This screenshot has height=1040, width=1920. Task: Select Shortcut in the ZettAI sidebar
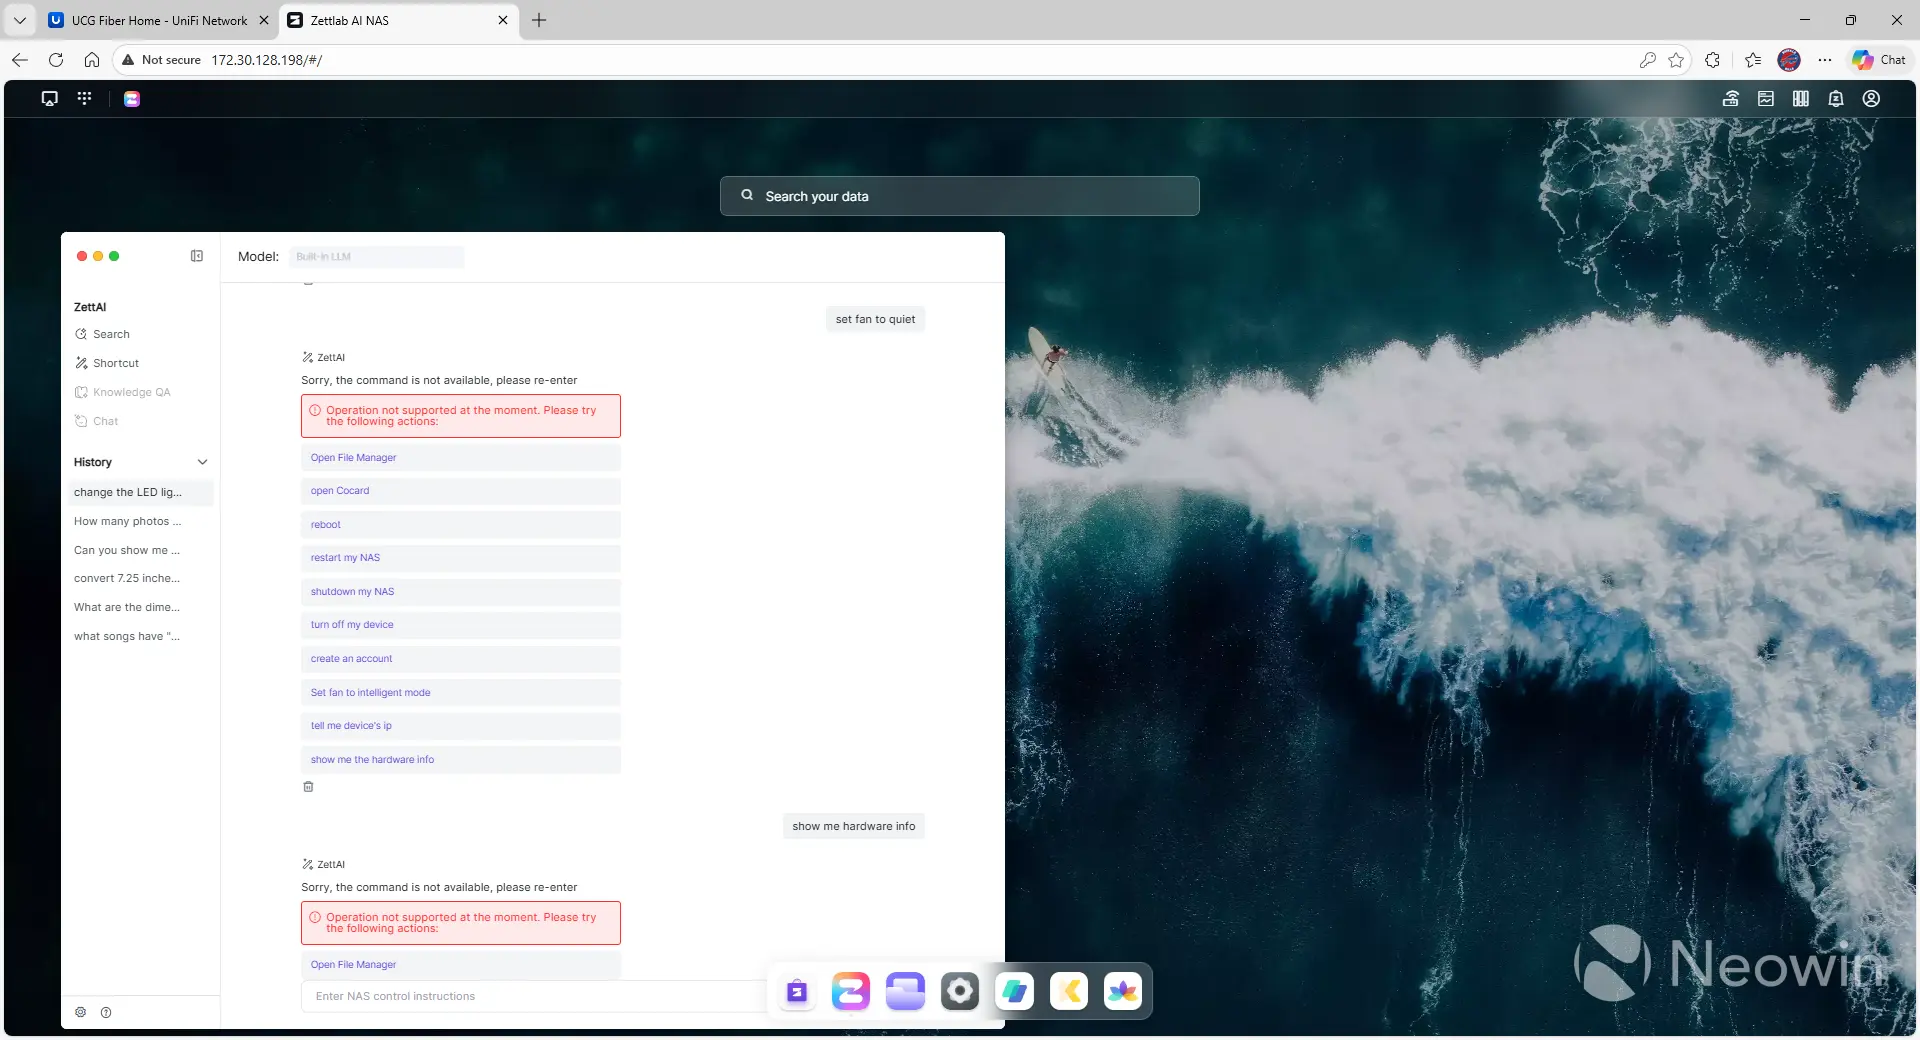(x=107, y=363)
